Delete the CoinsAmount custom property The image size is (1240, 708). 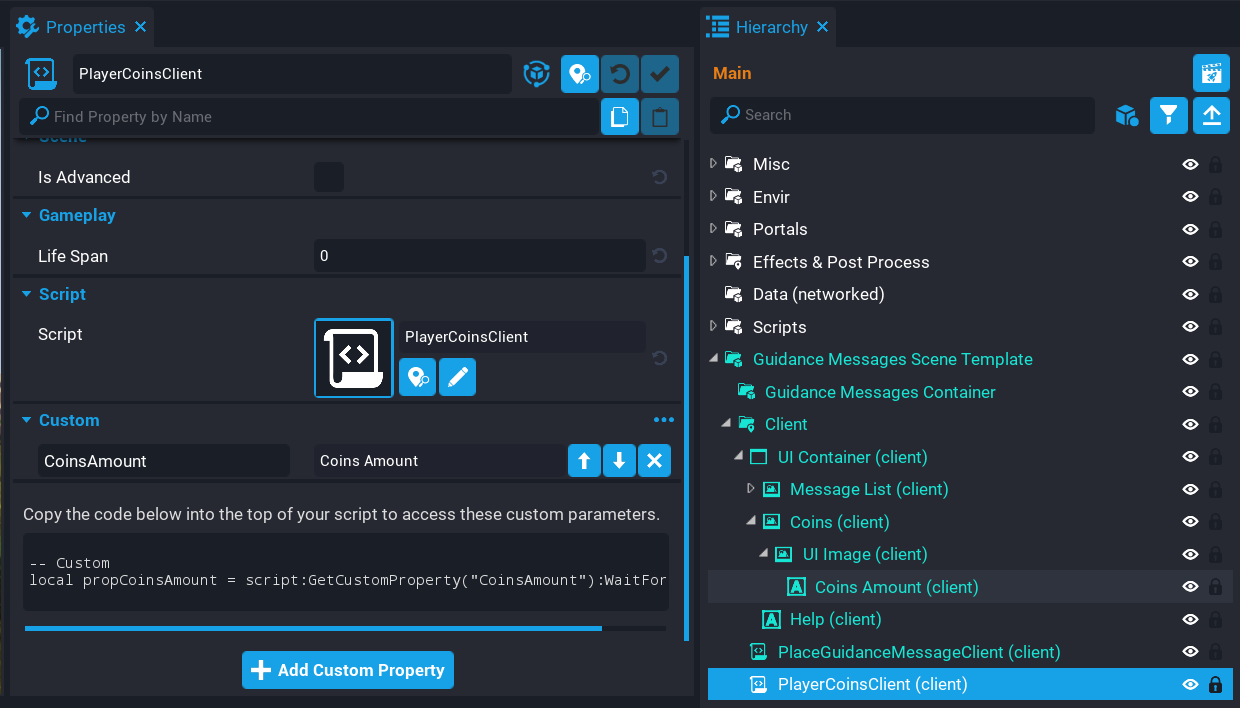pyautogui.click(x=654, y=461)
